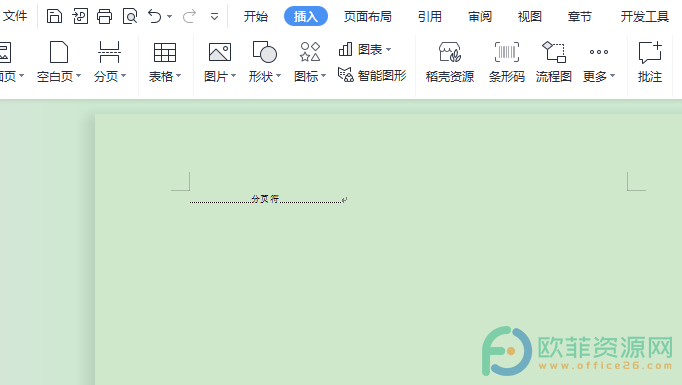
Task: Expand the 图片 dropdown arrow
Action: coord(234,76)
